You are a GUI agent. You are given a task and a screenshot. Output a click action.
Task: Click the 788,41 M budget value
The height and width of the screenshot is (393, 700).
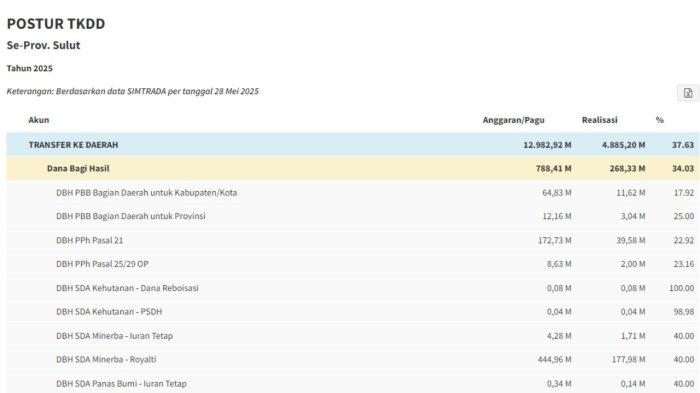(x=554, y=168)
